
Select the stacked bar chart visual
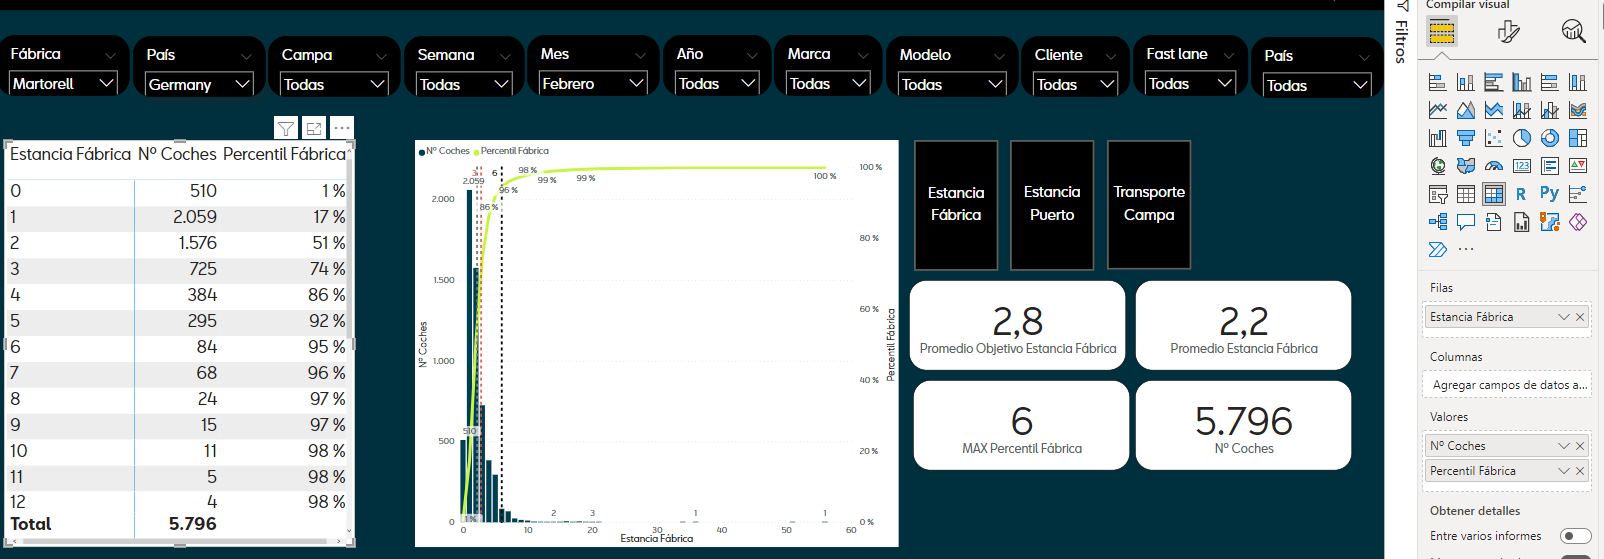[x=1438, y=82]
